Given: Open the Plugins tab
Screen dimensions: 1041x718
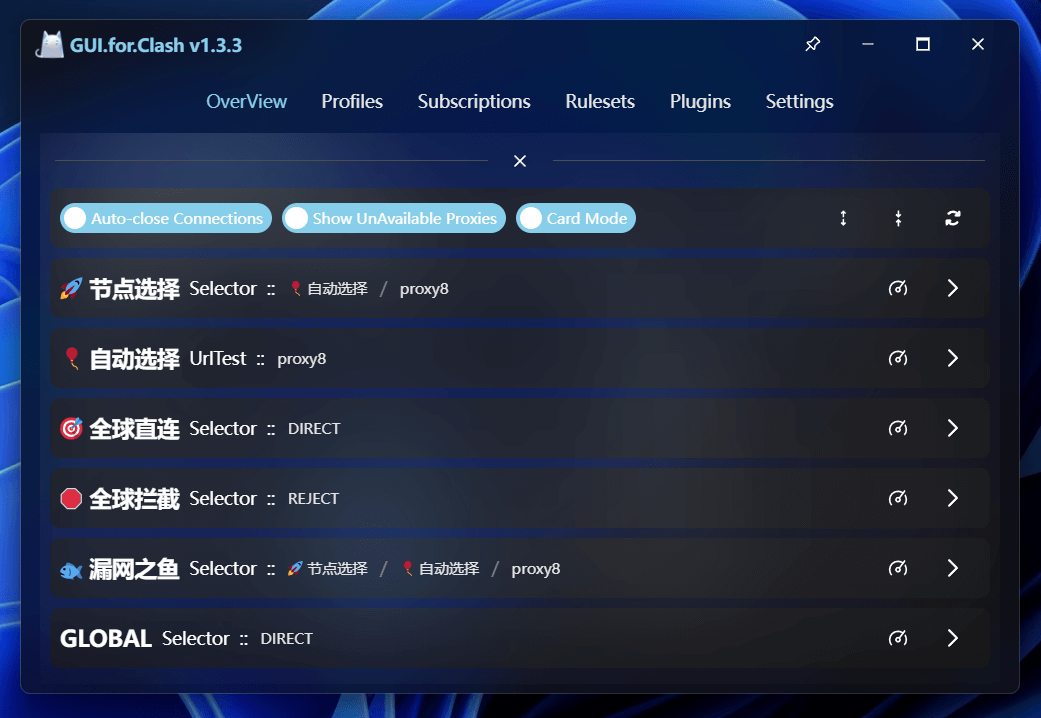Looking at the screenshot, I should click(700, 102).
